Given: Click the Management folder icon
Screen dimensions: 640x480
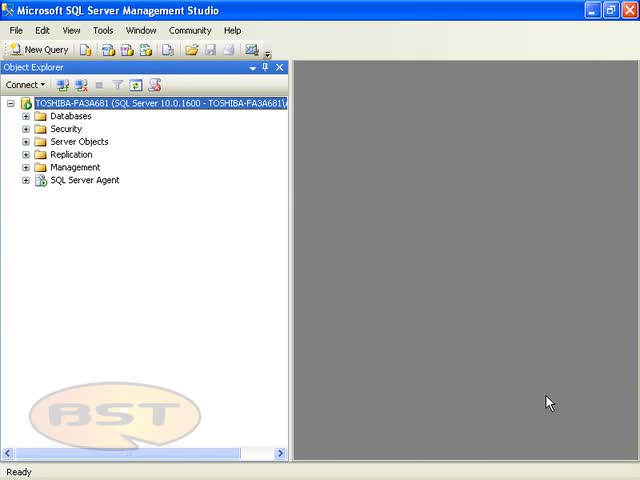Looking at the screenshot, I should pyautogui.click(x=40, y=167).
